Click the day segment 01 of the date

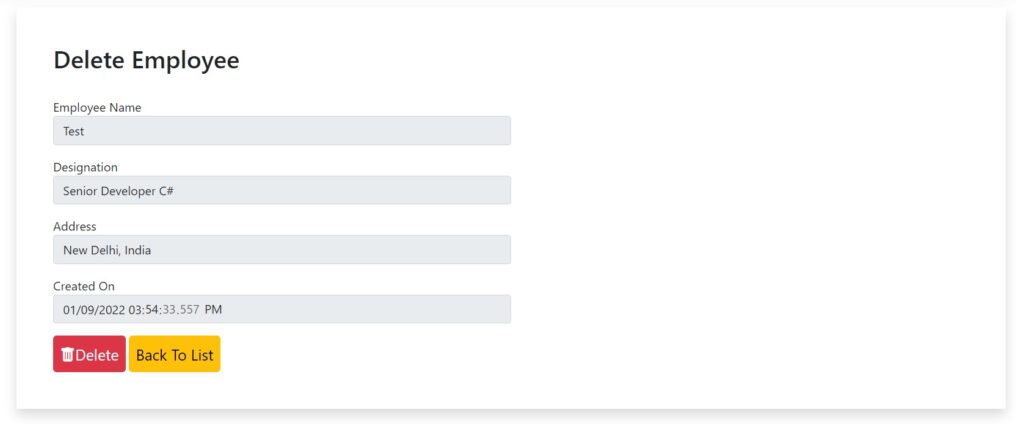[x=70, y=310]
